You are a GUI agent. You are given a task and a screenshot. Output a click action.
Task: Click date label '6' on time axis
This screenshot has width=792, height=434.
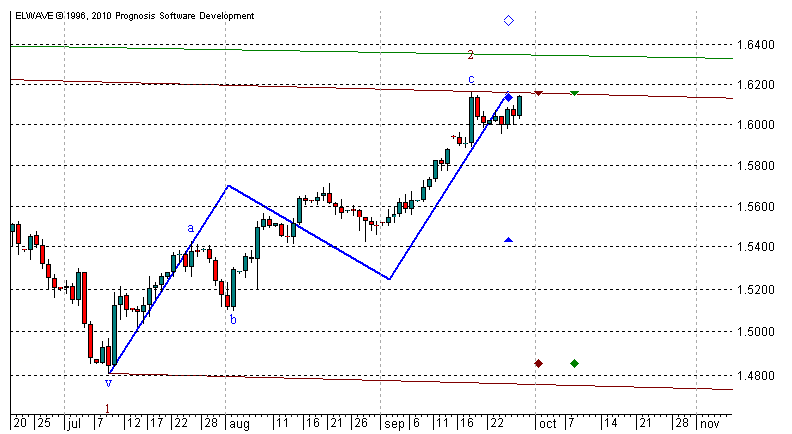[x=417, y=422]
